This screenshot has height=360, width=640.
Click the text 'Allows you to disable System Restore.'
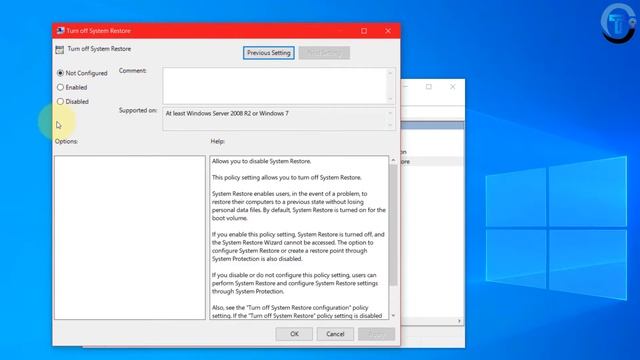pyautogui.click(x=261, y=161)
